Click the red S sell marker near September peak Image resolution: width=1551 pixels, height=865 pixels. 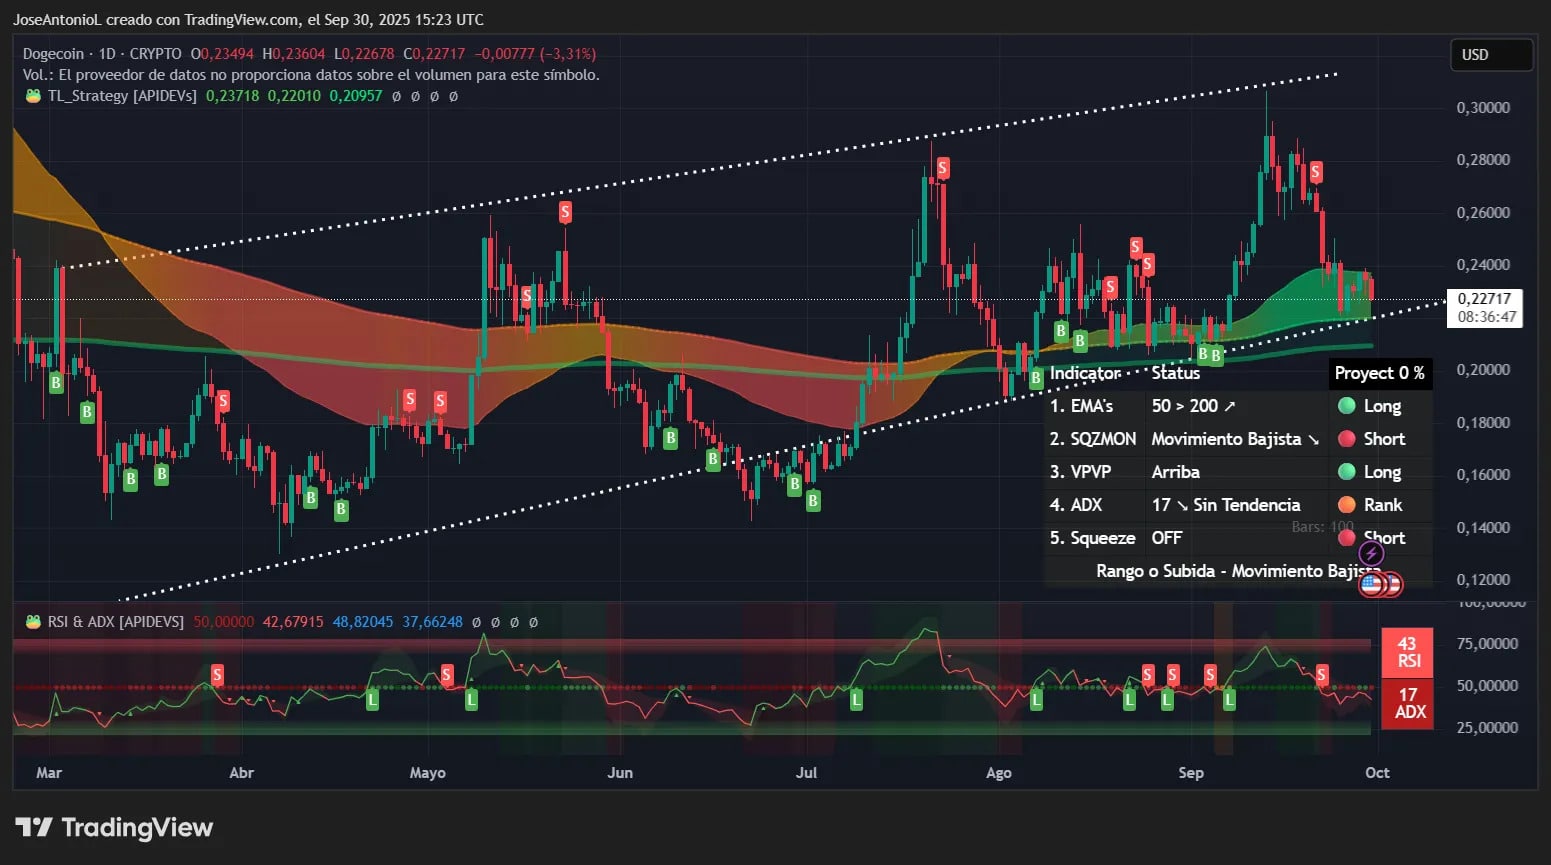click(1315, 171)
